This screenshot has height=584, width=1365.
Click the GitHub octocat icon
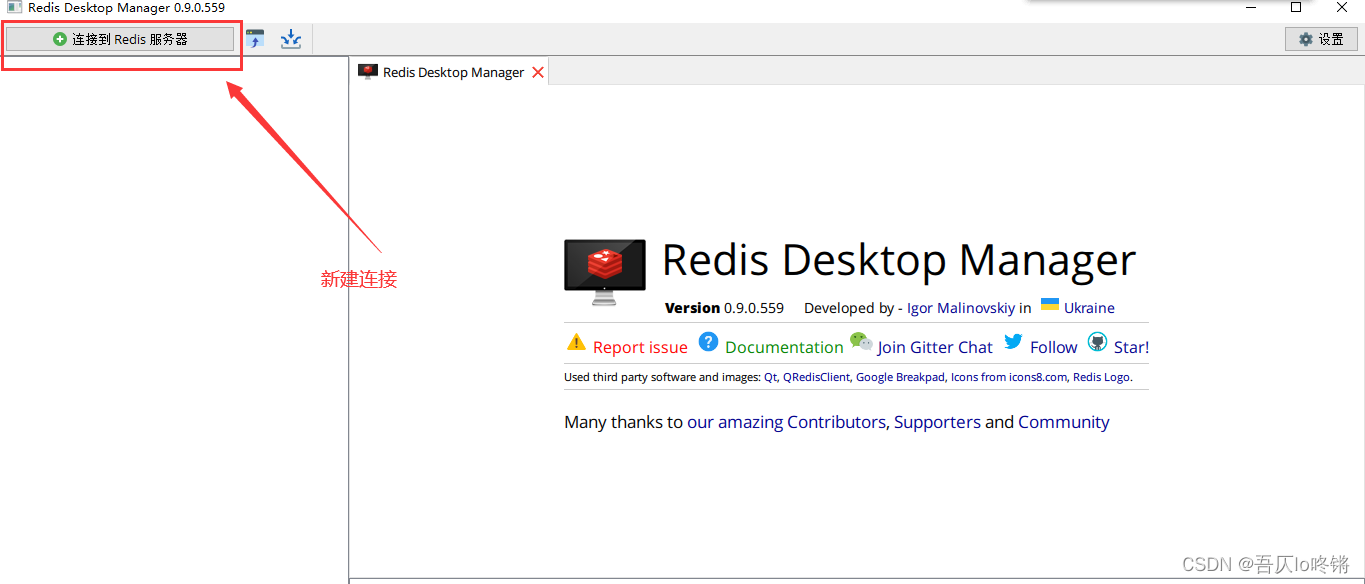coord(1098,342)
